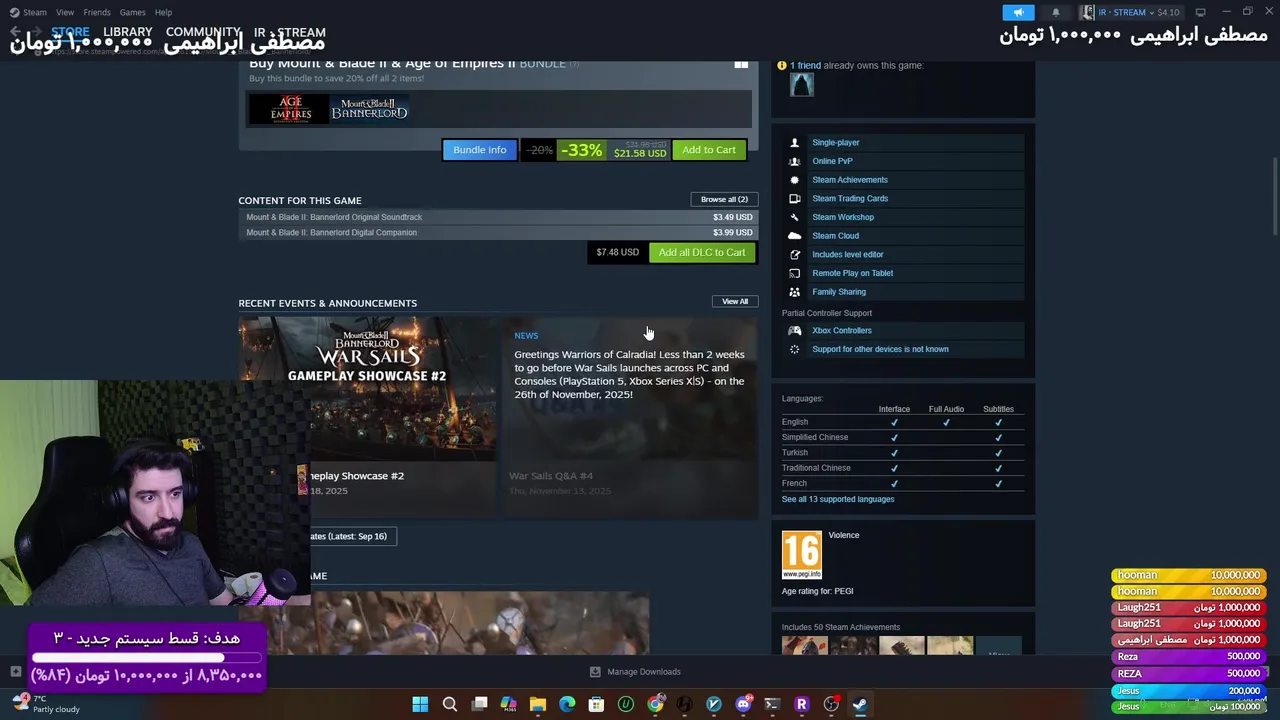1280x720 pixels.
Task: Click the Manage Downloads tray icon
Action: [595, 672]
